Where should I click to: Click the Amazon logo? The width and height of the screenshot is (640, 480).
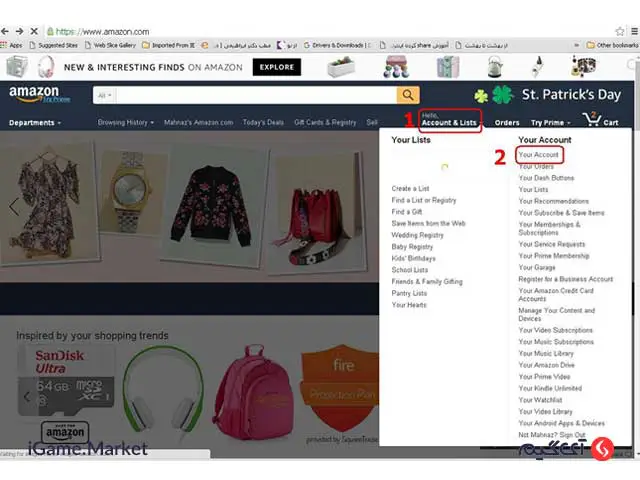(39, 94)
